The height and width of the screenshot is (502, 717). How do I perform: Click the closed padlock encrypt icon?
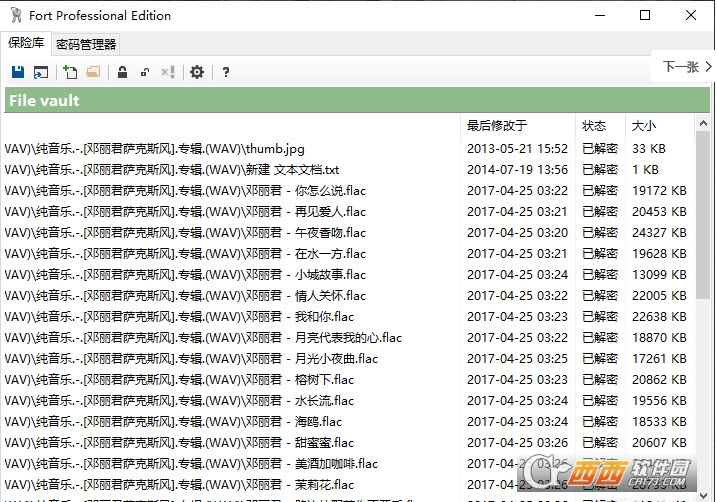122,72
